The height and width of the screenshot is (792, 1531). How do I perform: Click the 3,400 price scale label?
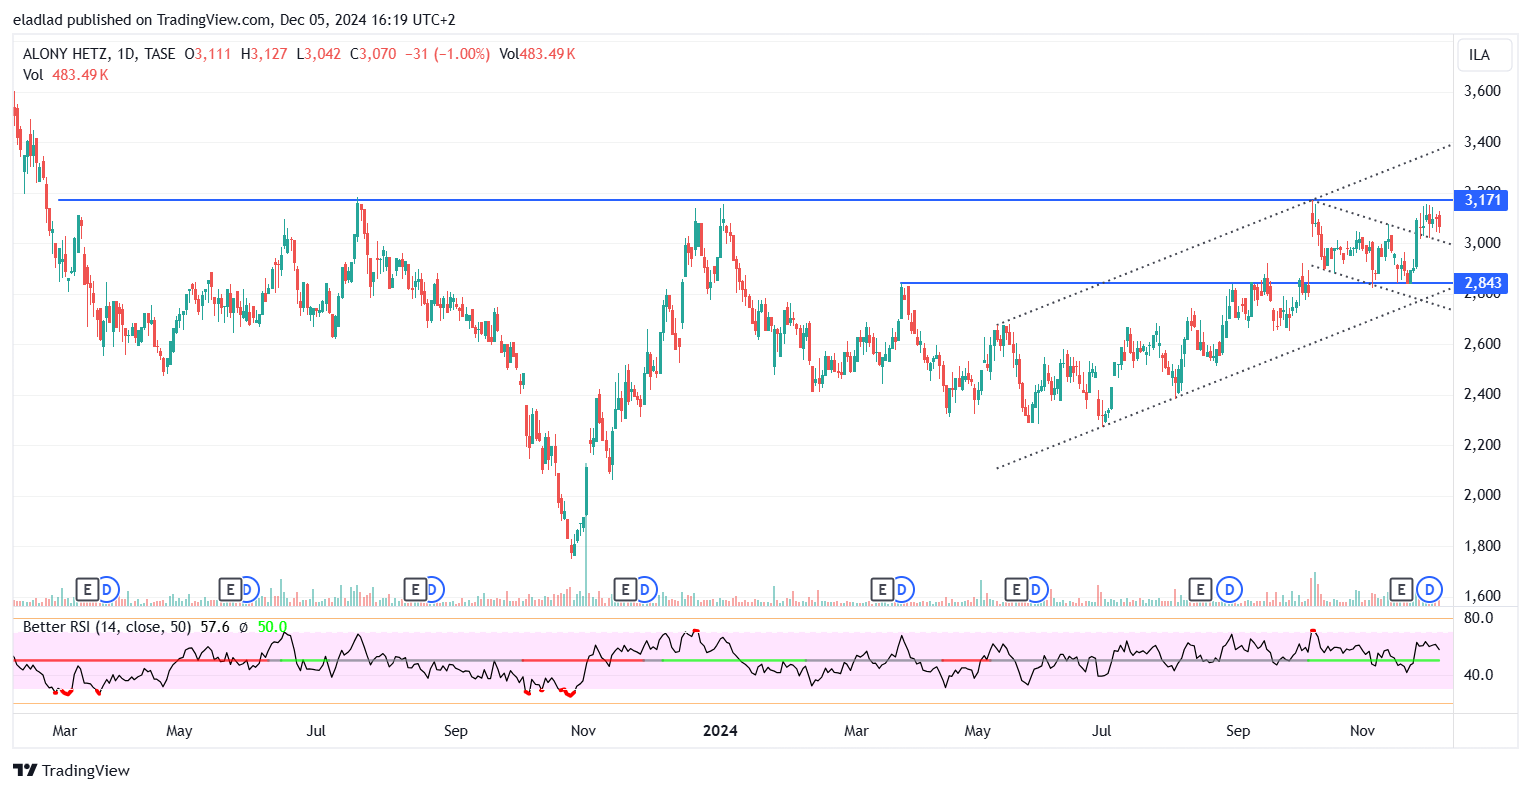[1482, 142]
